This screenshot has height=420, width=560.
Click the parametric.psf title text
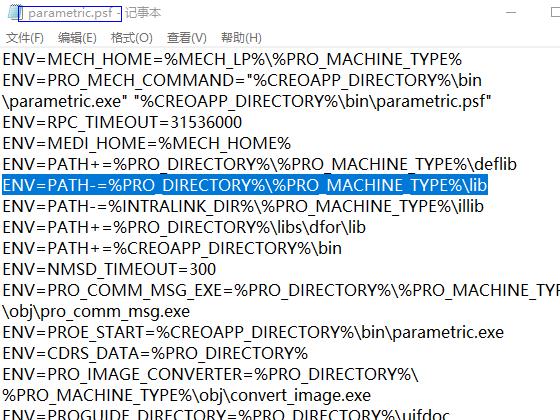70,13
